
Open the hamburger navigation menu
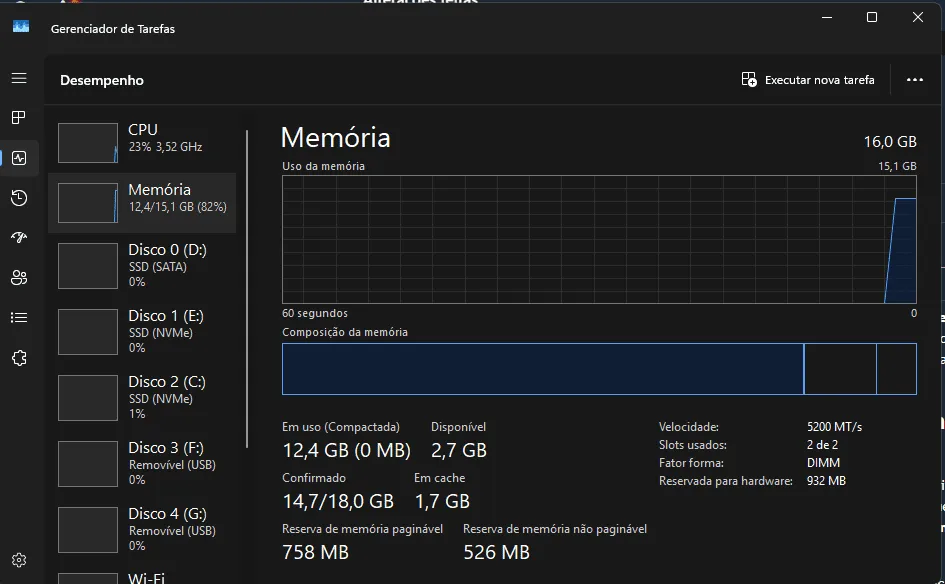19,78
